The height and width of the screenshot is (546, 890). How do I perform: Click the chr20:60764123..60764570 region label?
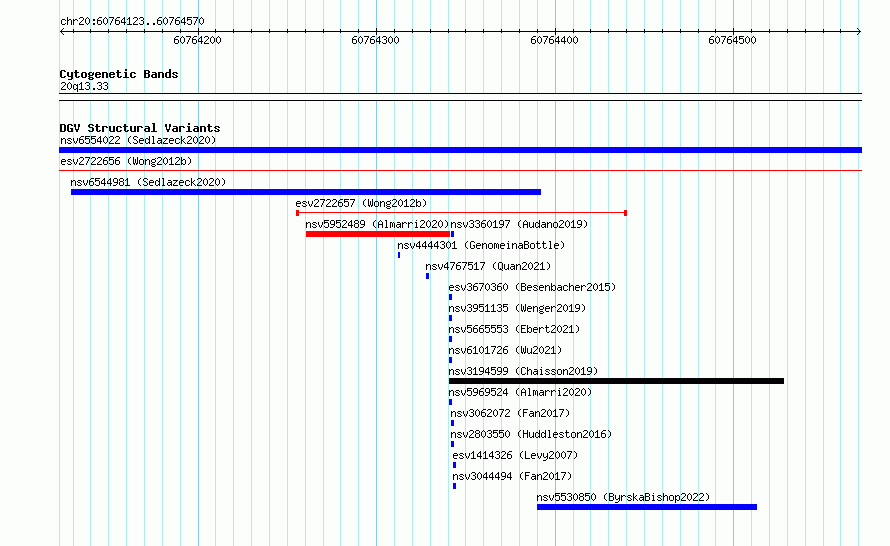coord(132,22)
